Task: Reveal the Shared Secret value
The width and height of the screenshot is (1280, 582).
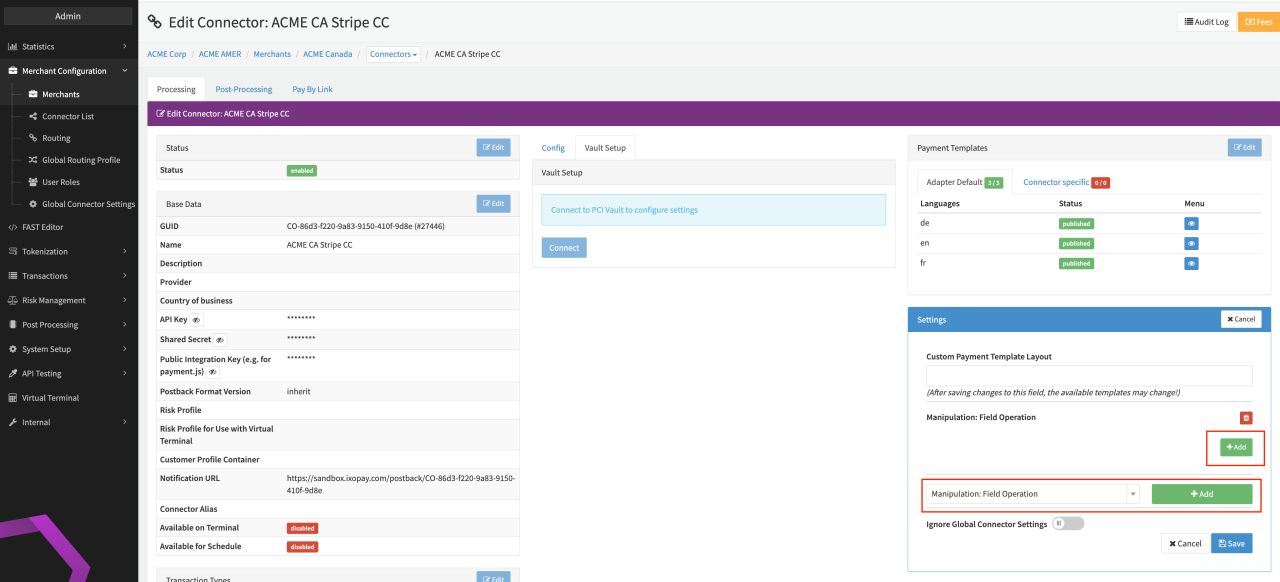Action: tap(220, 340)
